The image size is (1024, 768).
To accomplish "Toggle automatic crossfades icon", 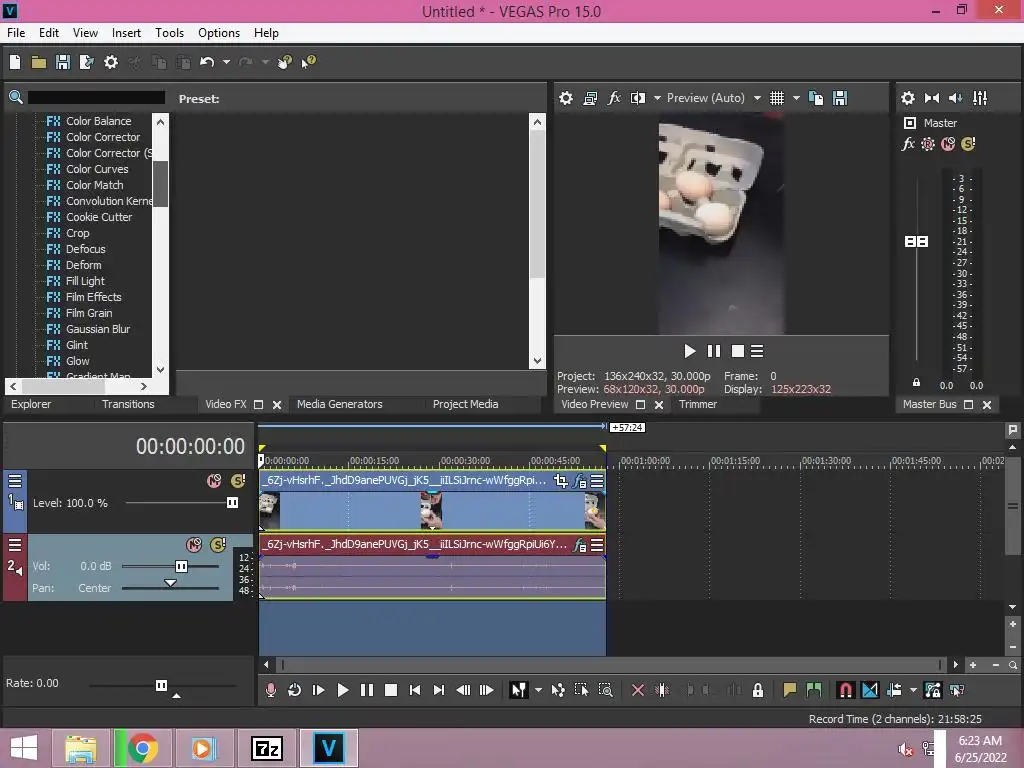I will [x=870, y=690].
